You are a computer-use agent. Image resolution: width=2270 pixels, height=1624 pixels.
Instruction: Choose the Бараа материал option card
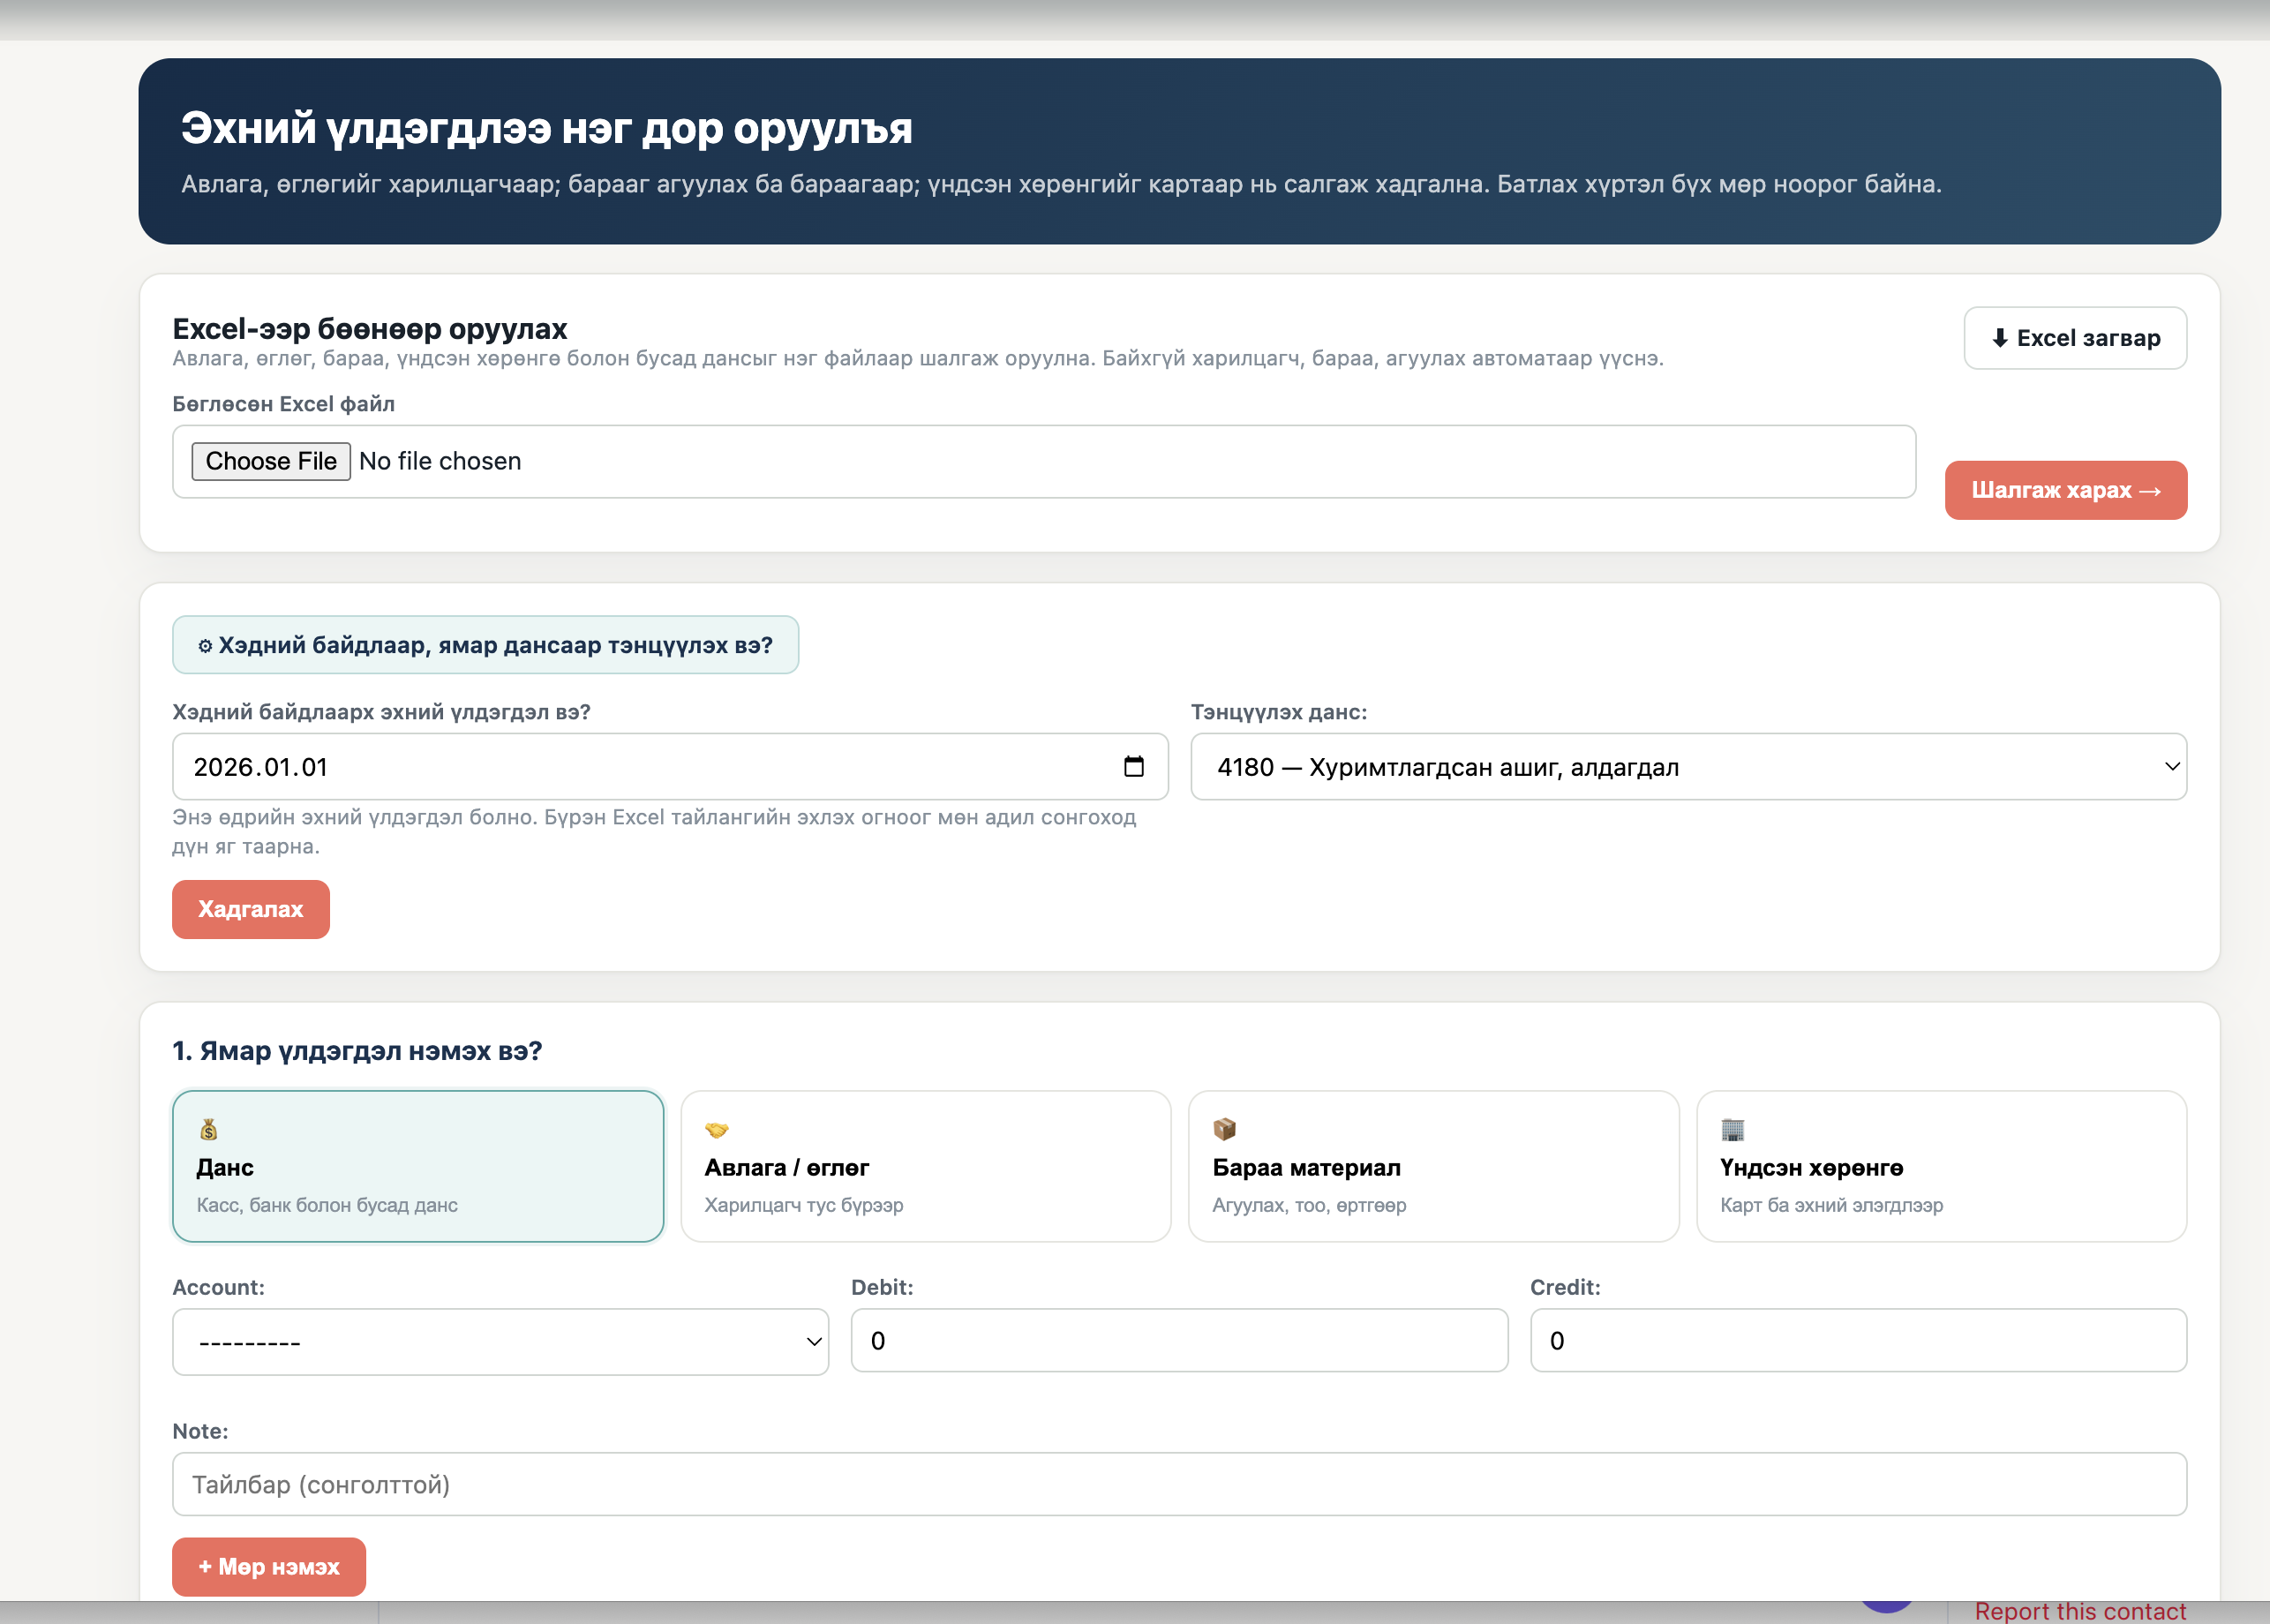click(x=1433, y=1166)
